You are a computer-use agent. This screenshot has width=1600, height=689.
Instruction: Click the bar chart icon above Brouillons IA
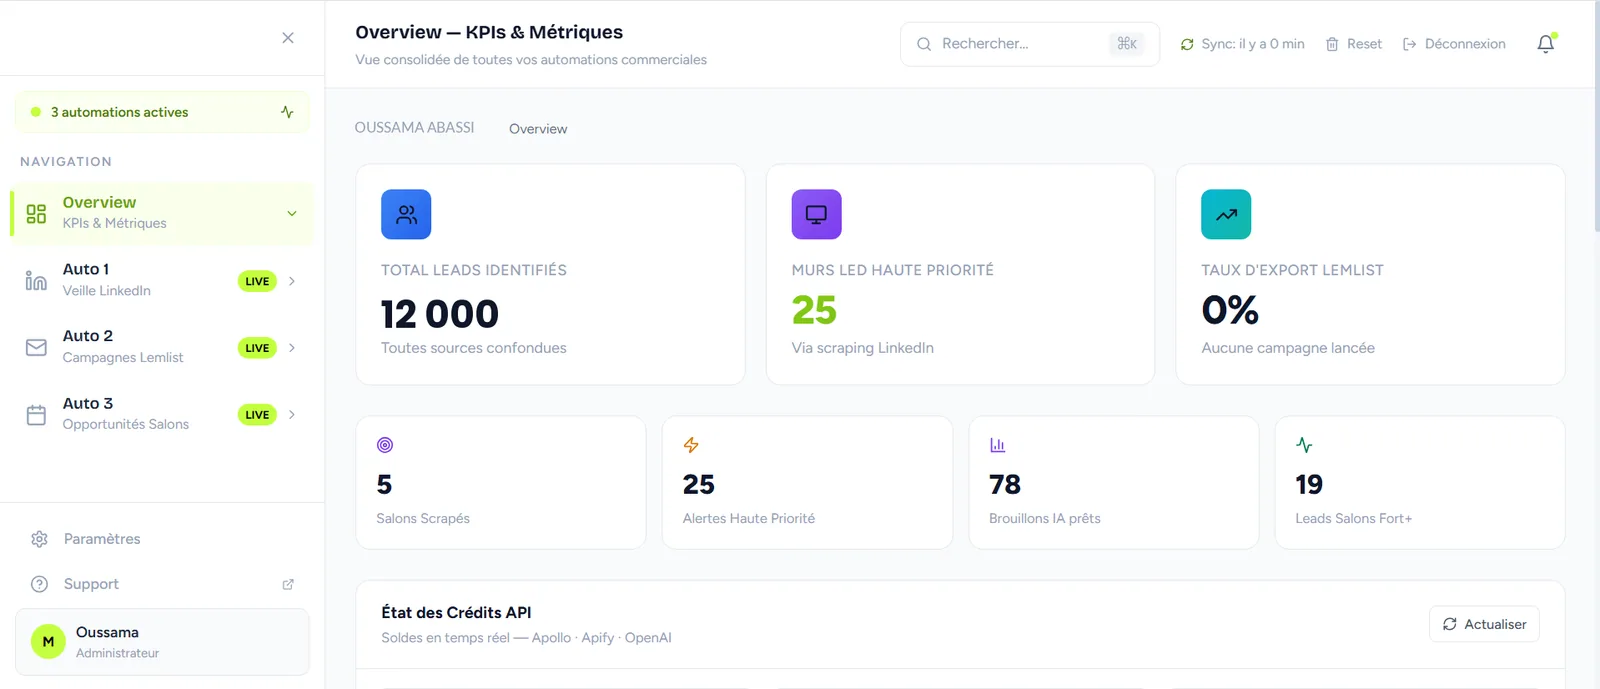tap(997, 445)
